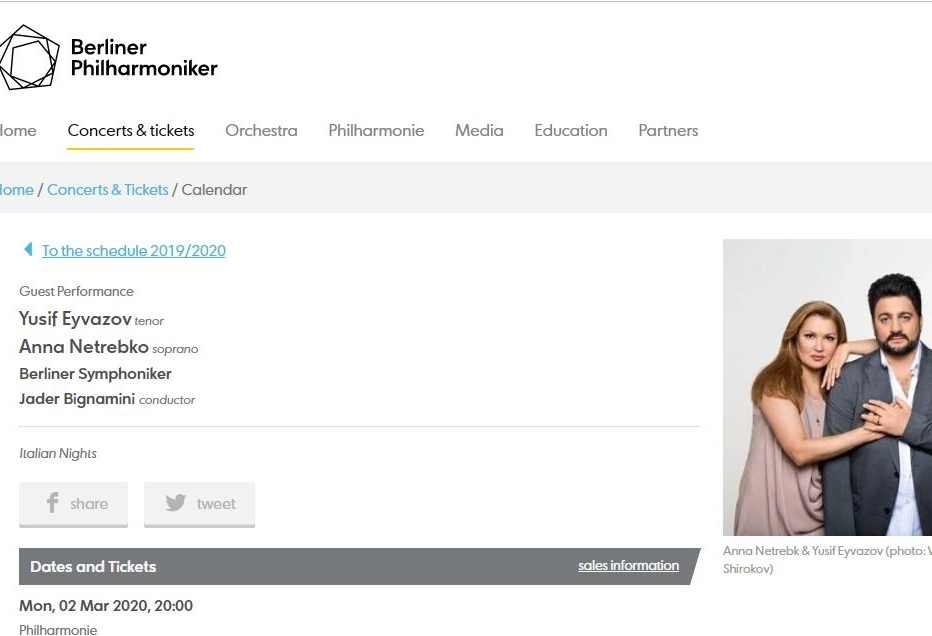This screenshot has height=636, width=932.
Task: Click the Facebook icon on share button
Action: point(52,503)
